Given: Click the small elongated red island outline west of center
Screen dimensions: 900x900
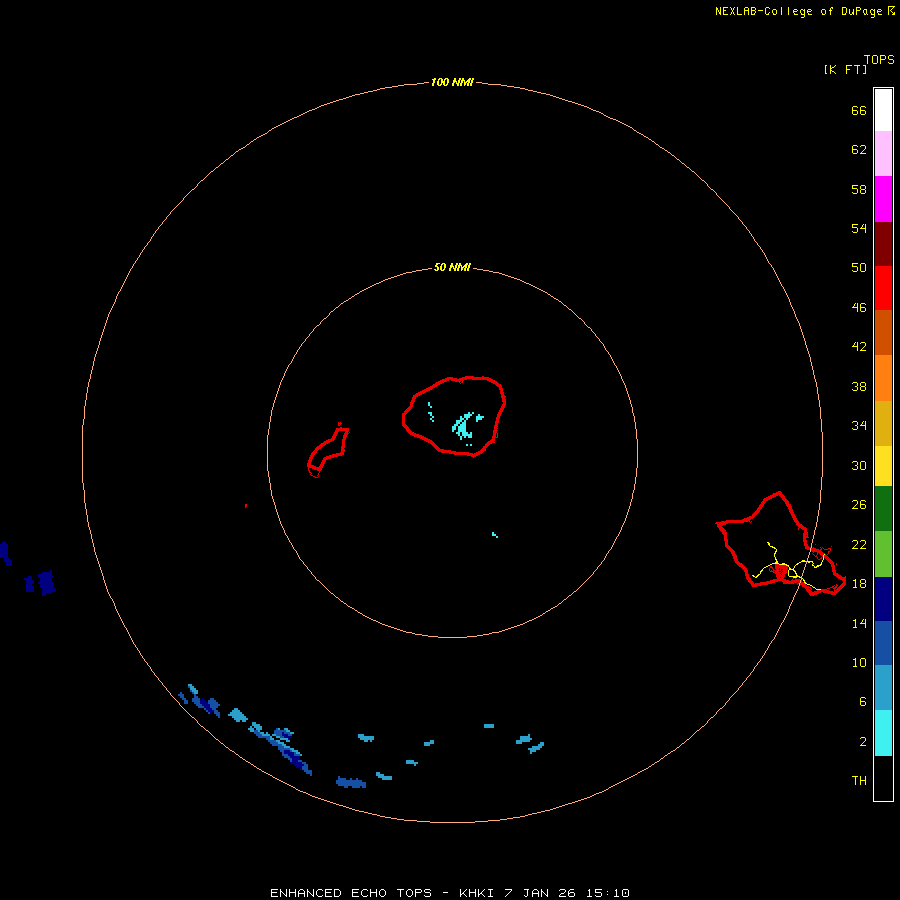Looking at the screenshot, I should pos(328,451).
